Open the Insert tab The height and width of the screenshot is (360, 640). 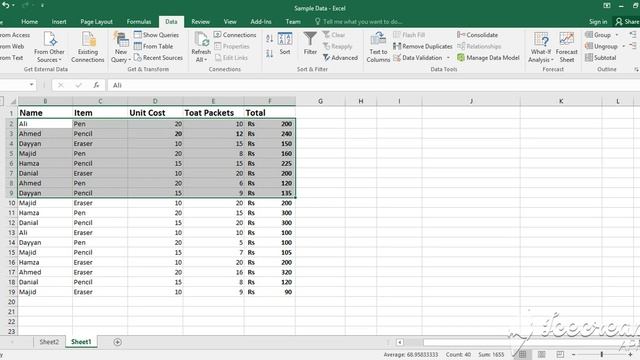(59, 22)
